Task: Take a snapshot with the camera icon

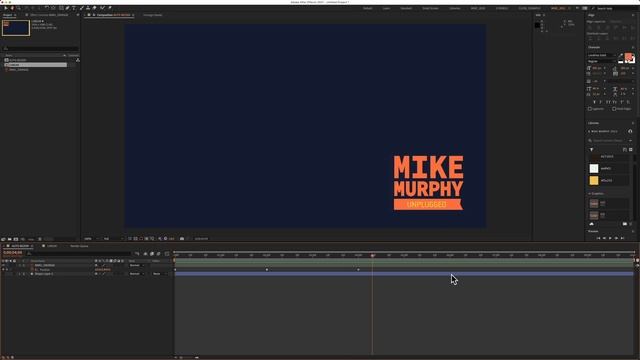Action: (x=182, y=239)
